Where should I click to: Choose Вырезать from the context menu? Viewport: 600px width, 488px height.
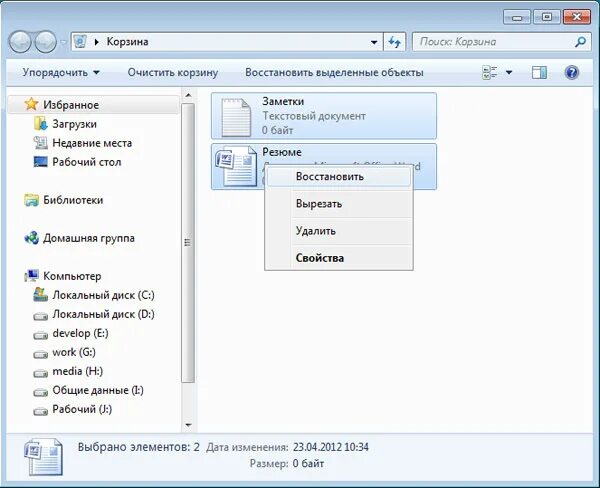[x=339, y=204]
